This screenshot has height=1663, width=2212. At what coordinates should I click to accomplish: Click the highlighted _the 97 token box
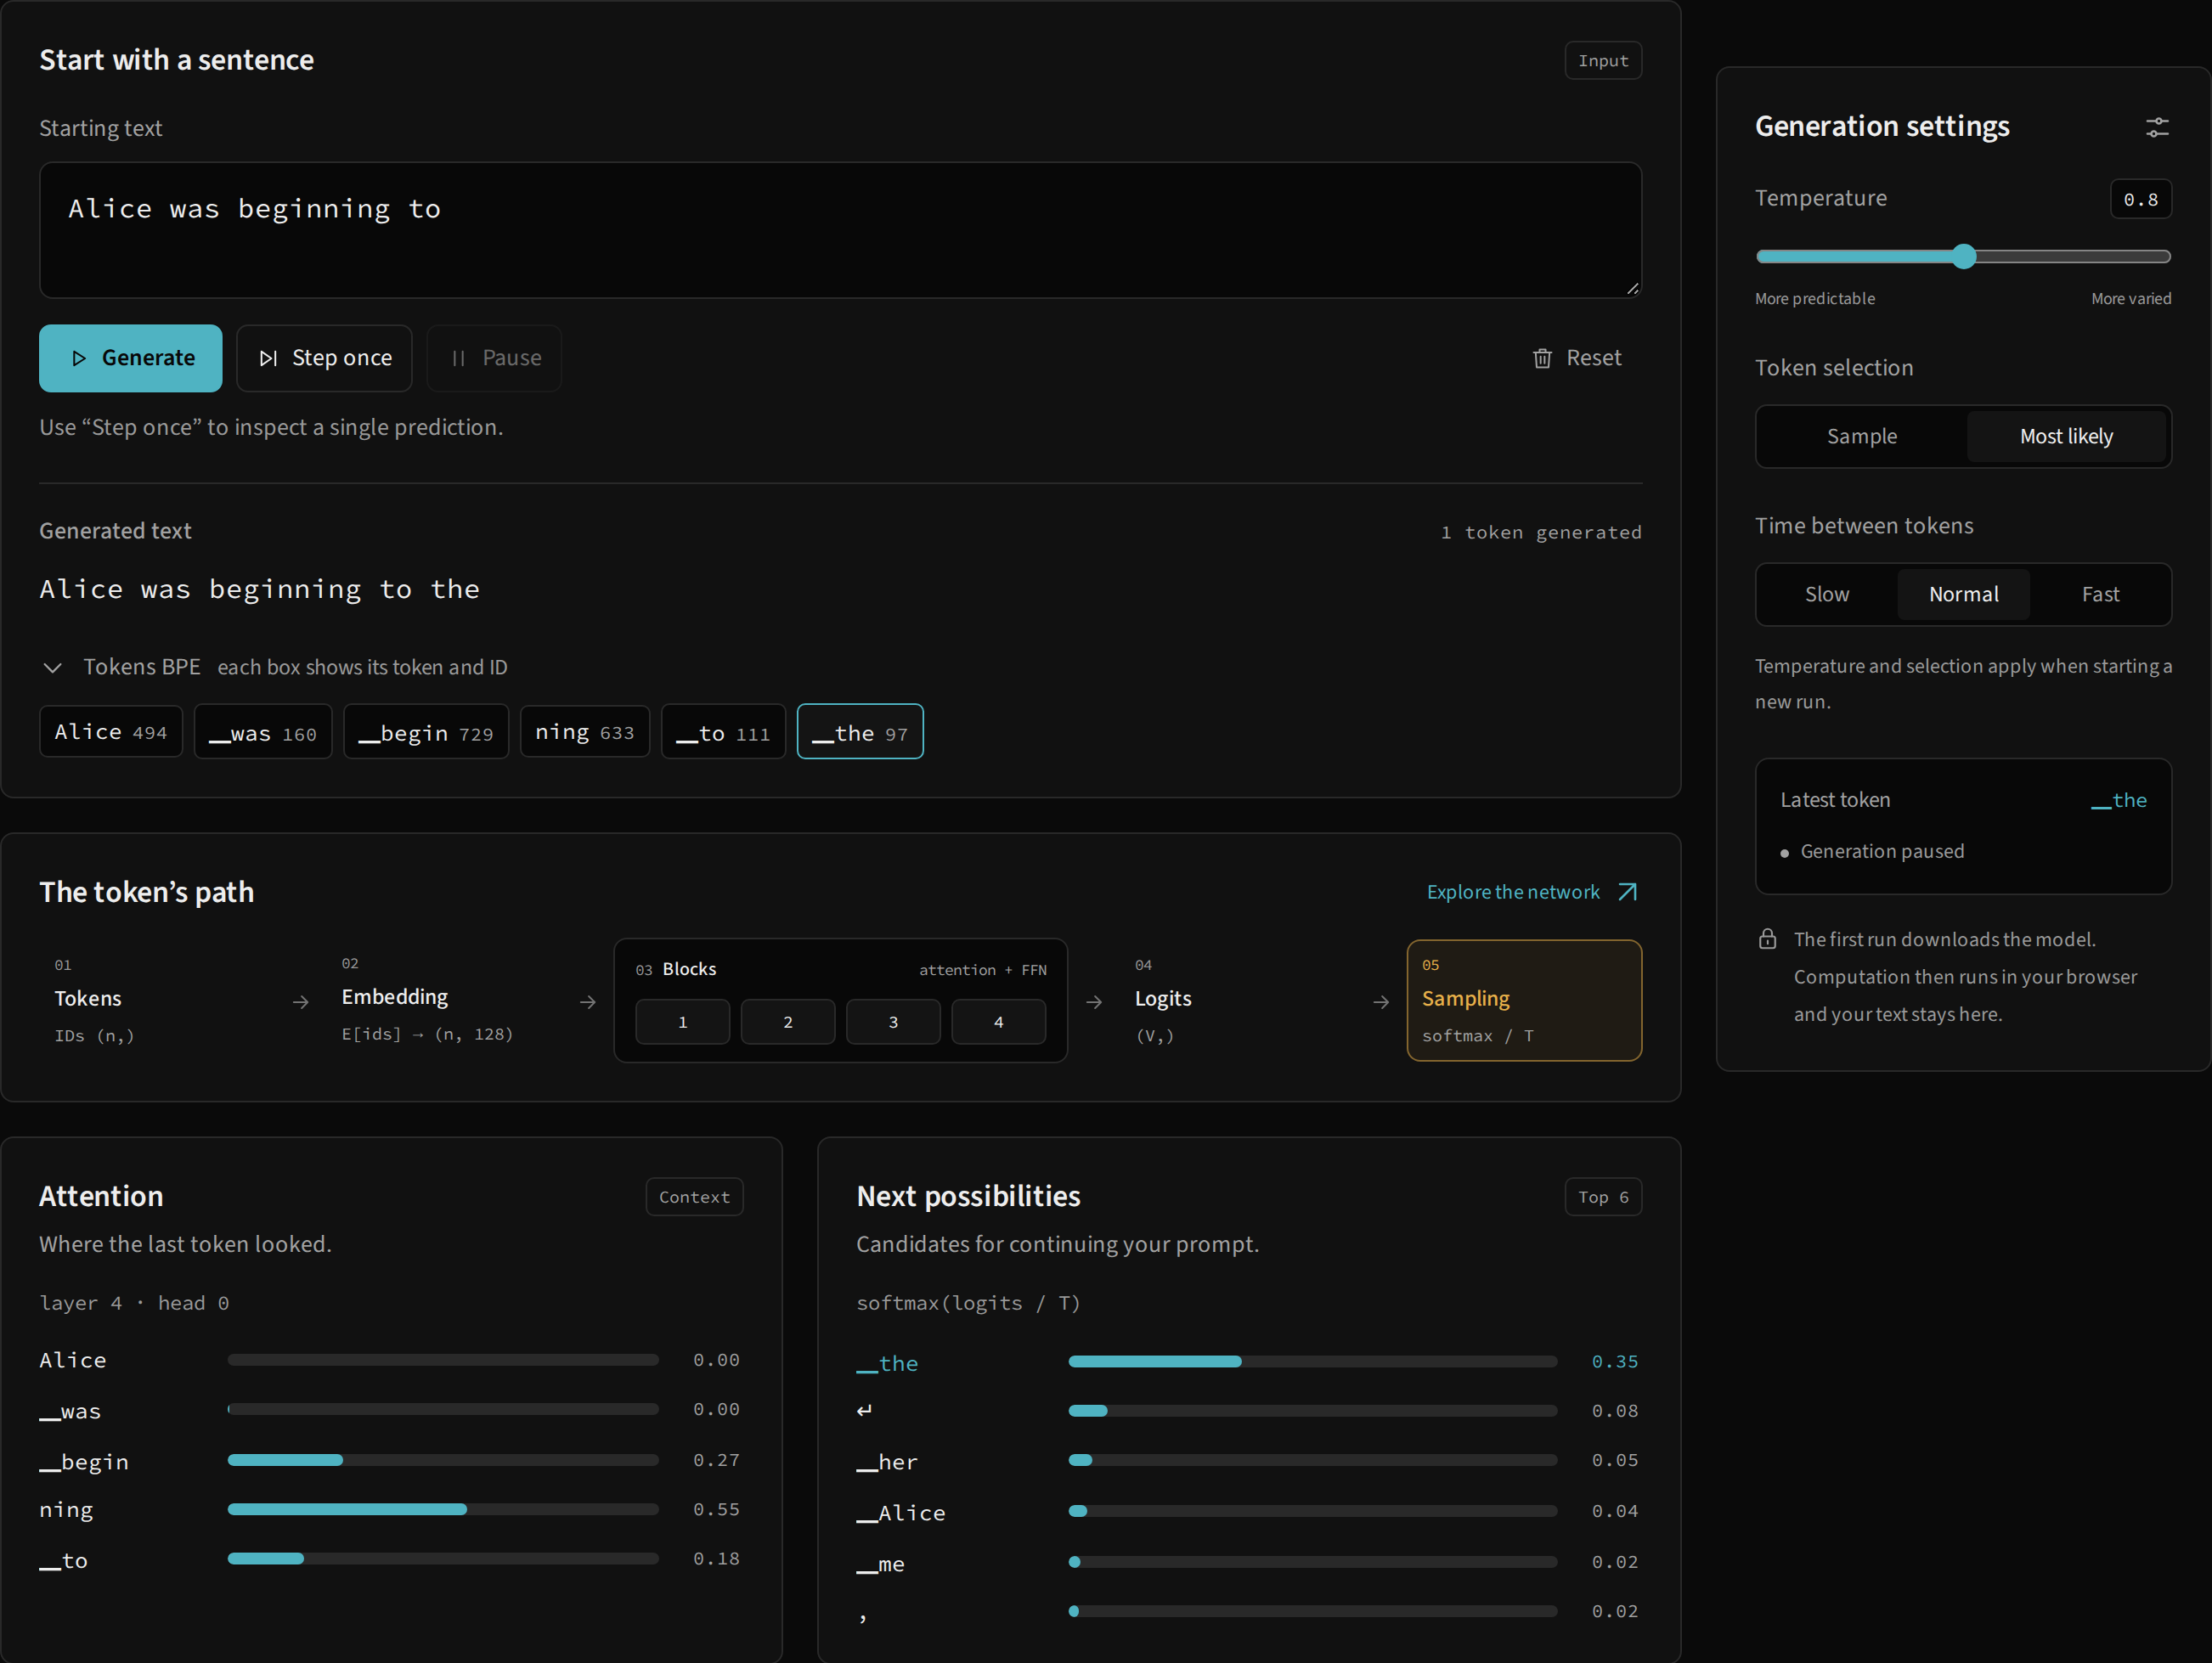pos(860,732)
